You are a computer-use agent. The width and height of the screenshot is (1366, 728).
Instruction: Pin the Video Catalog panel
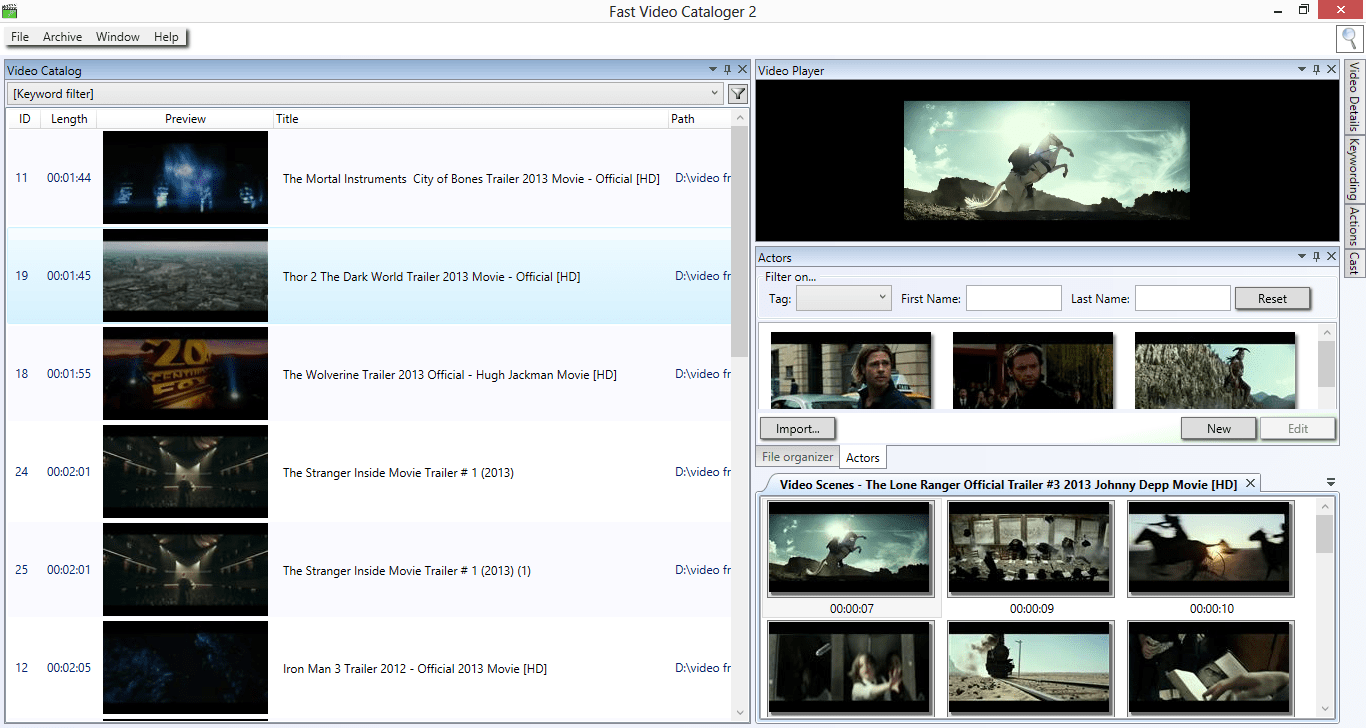[727, 70]
